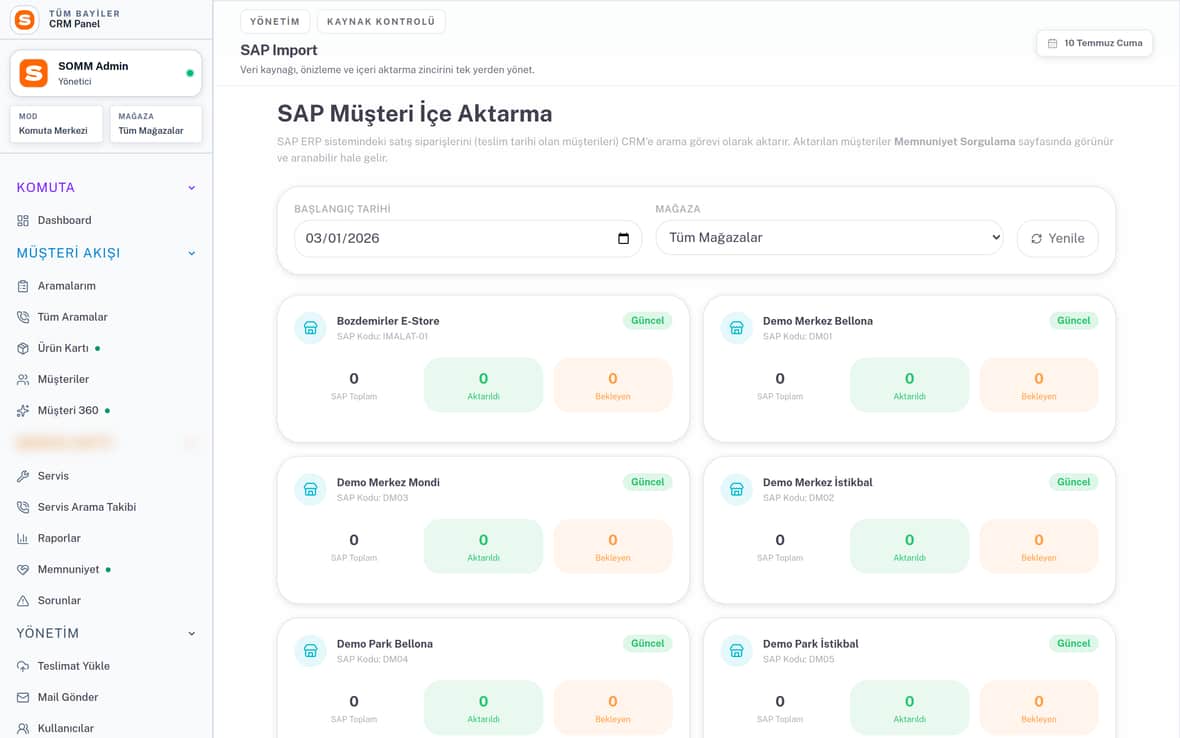Click the Sorunlar warning triangle icon

[x=23, y=600]
